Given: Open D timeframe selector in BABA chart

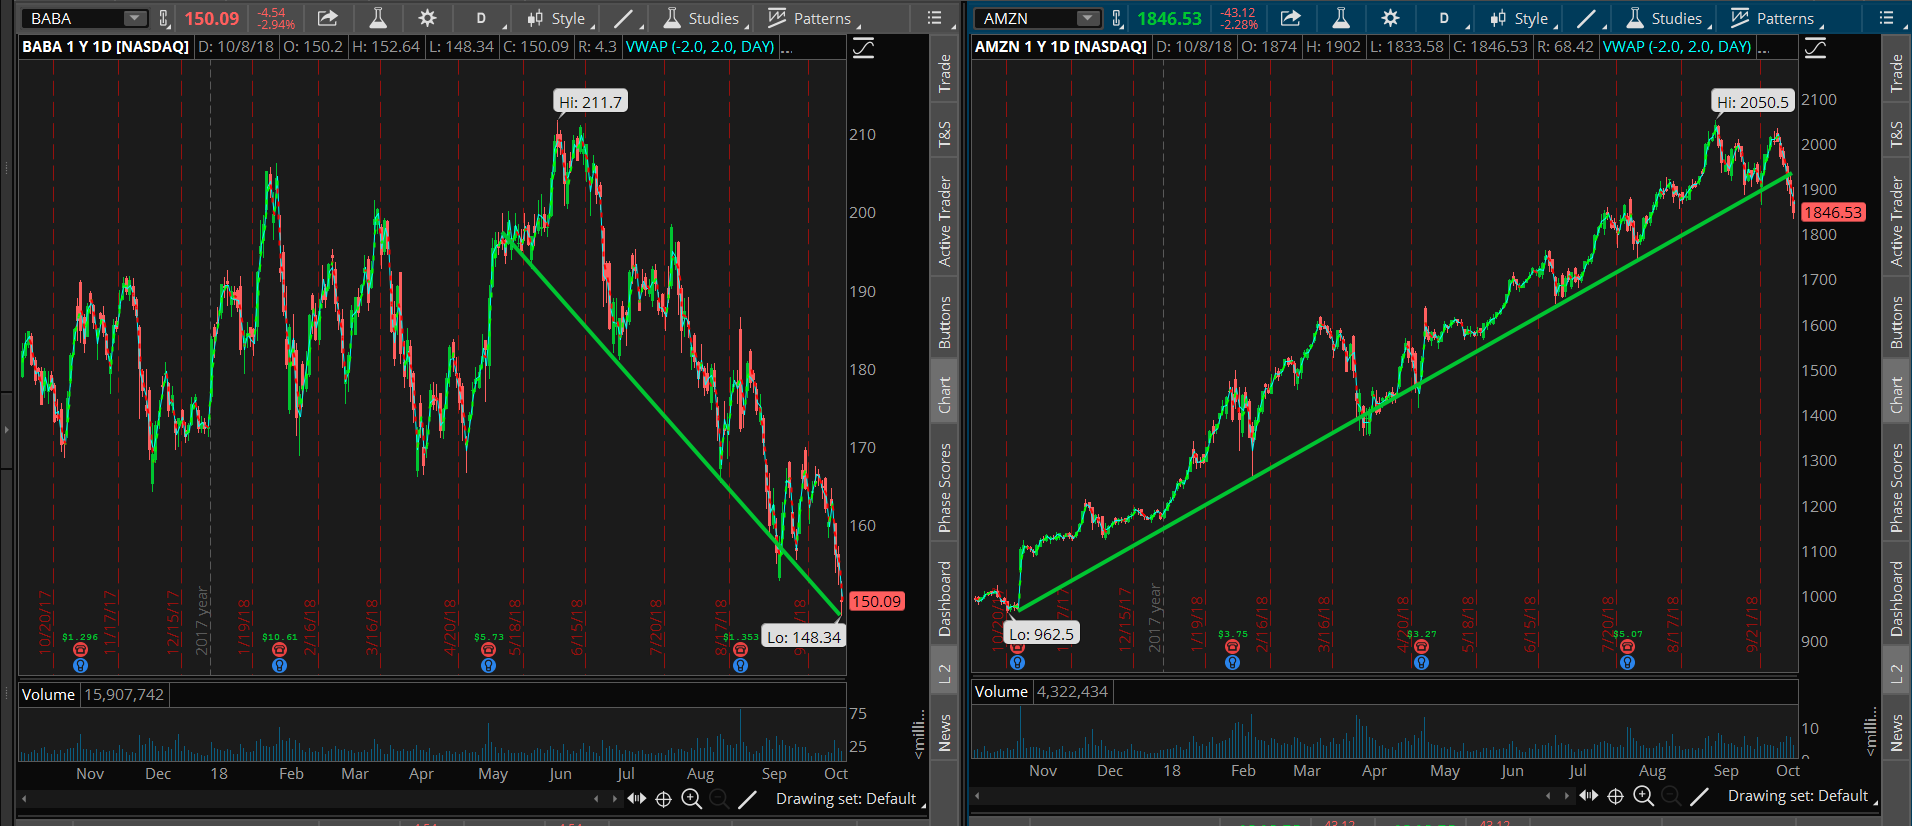Looking at the screenshot, I should tap(481, 18).
